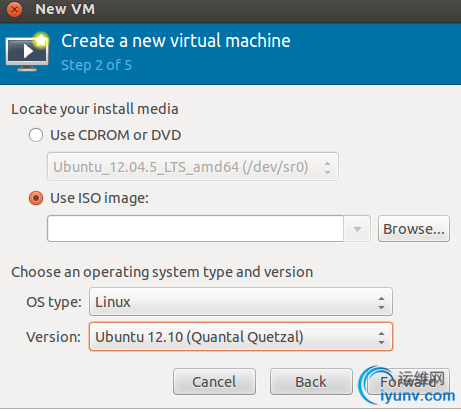Click the Browse... button
Image resolution: width=461 pixels, height=412 pixels.
click(x=414, y=229)
